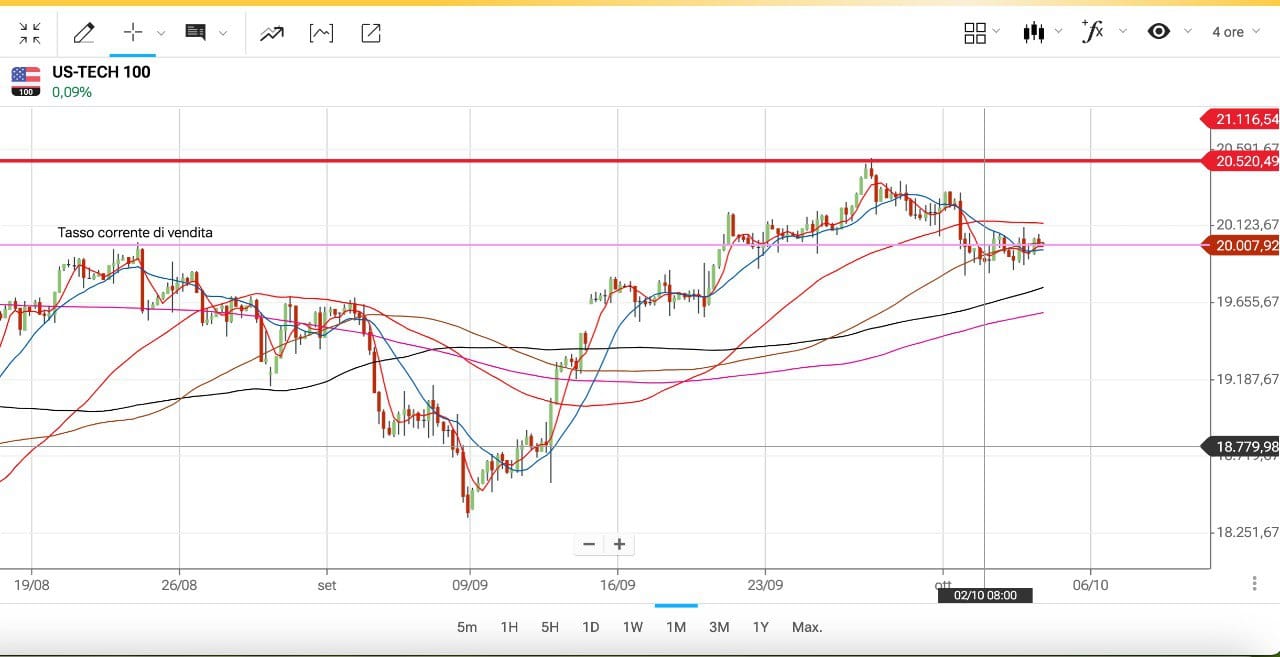This screenshot has width=1280, height=657.
Task: Open the candlestick chart type selector
Action: point(1033,32)
